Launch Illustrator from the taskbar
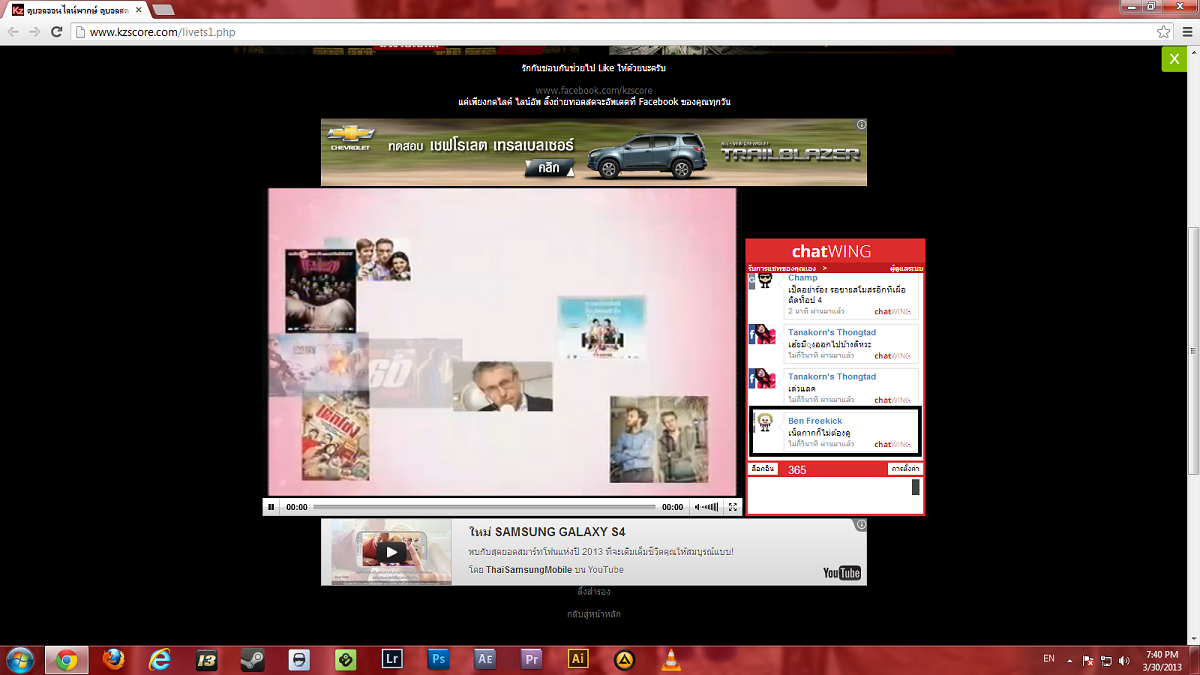Viewport: 1200px width, 675px height. click(x=577, y=660)
